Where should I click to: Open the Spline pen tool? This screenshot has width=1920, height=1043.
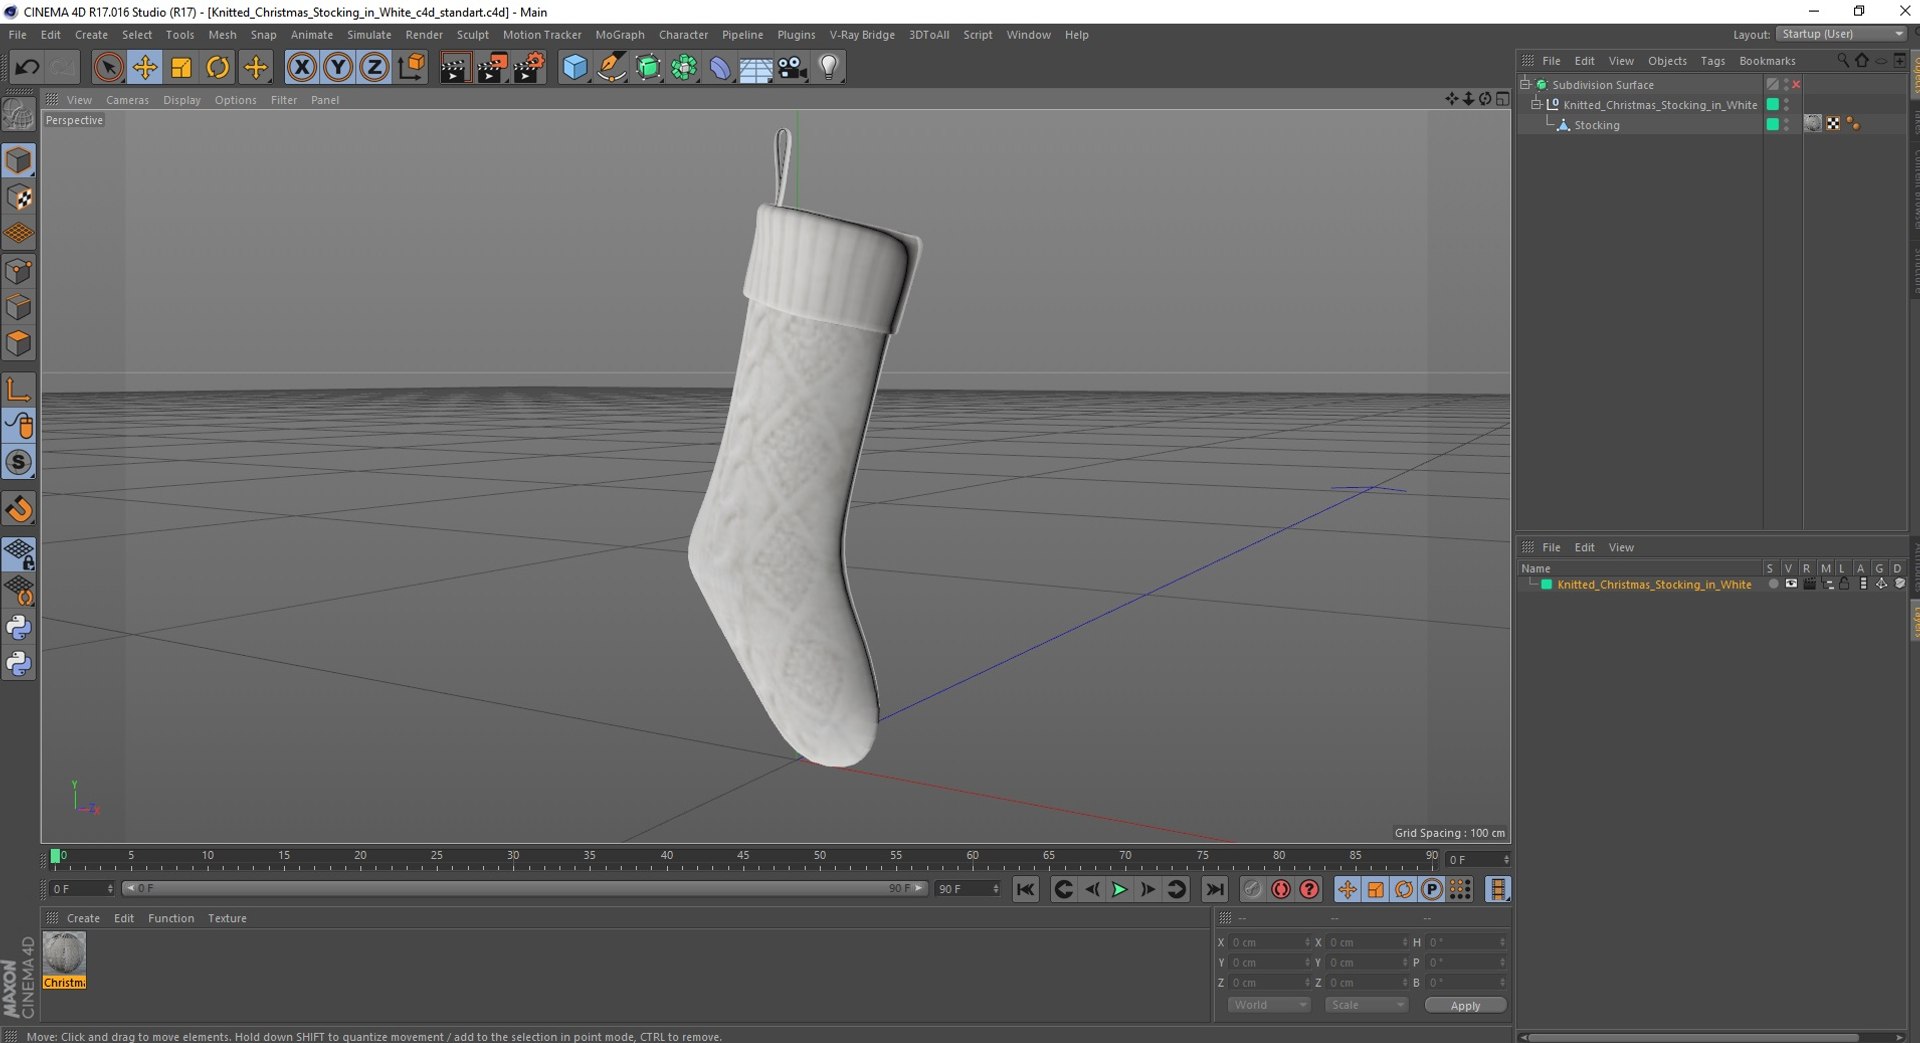611,68
